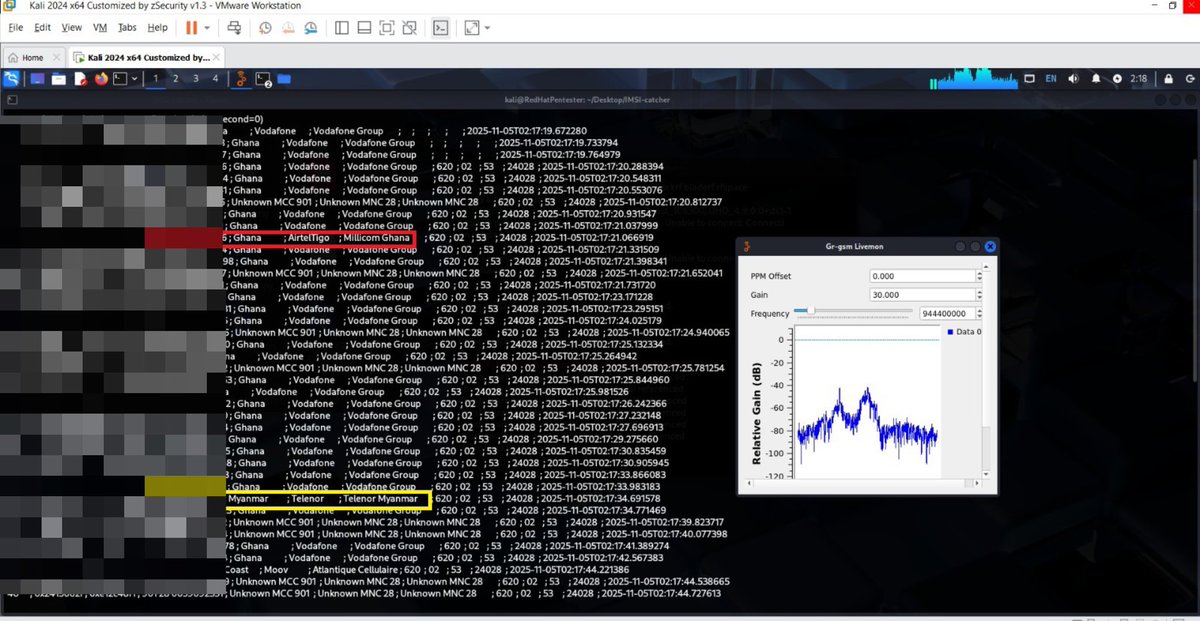Screen dimensions: 1200x621
Task: Toggle the thumbnail bar view icon
Action: (x=363, y=27)
